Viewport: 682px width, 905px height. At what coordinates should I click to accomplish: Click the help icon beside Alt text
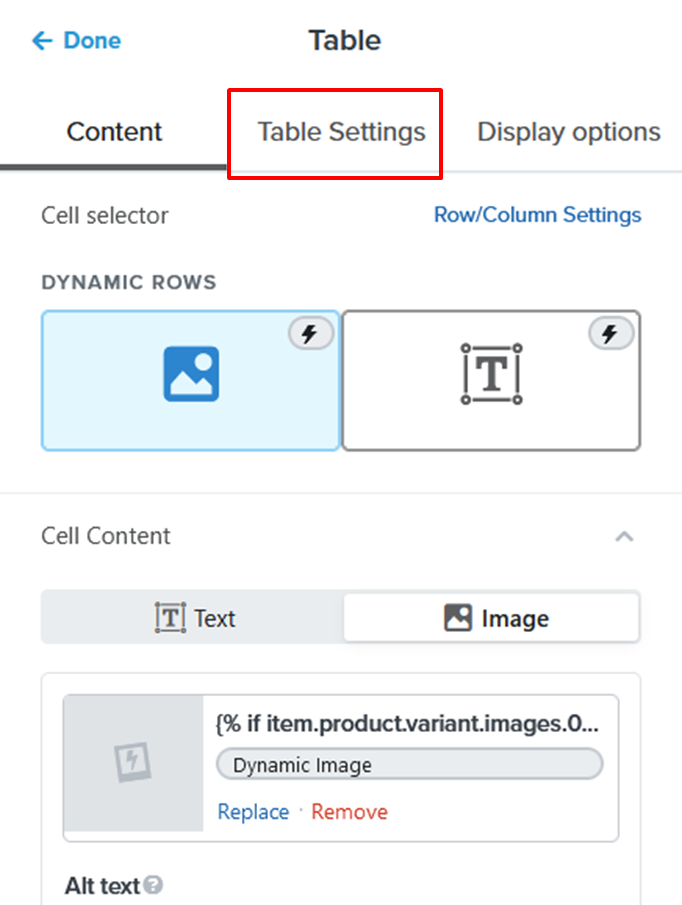(x=153, y=885)
